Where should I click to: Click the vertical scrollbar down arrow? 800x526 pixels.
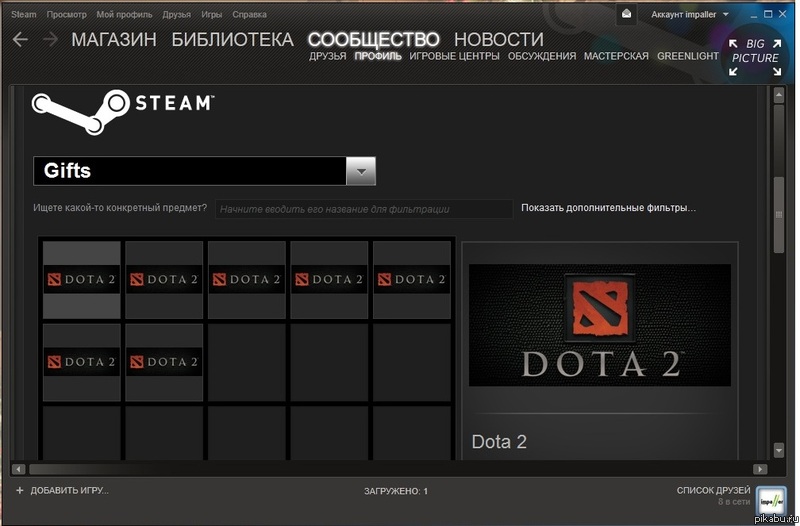pos(779,451)
